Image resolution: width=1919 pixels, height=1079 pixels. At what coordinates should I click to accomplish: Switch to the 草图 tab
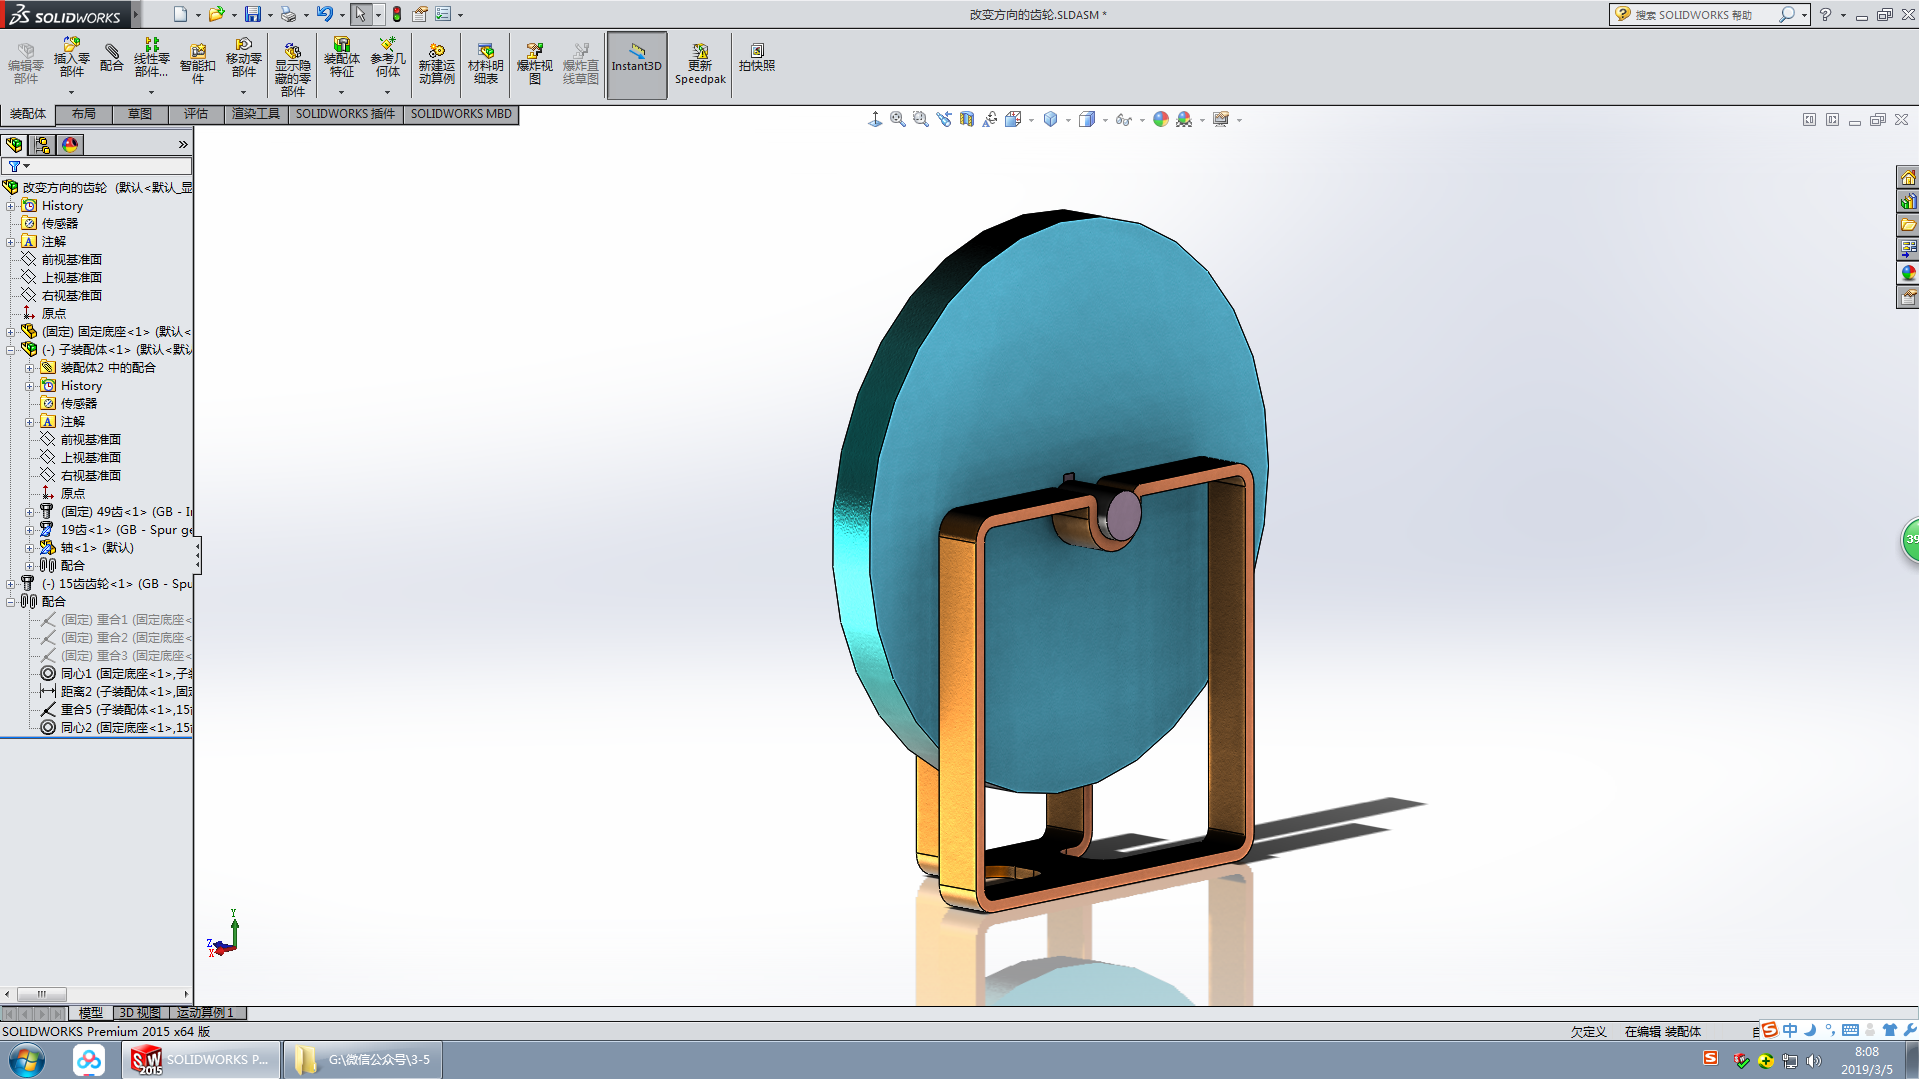(140, 114)
